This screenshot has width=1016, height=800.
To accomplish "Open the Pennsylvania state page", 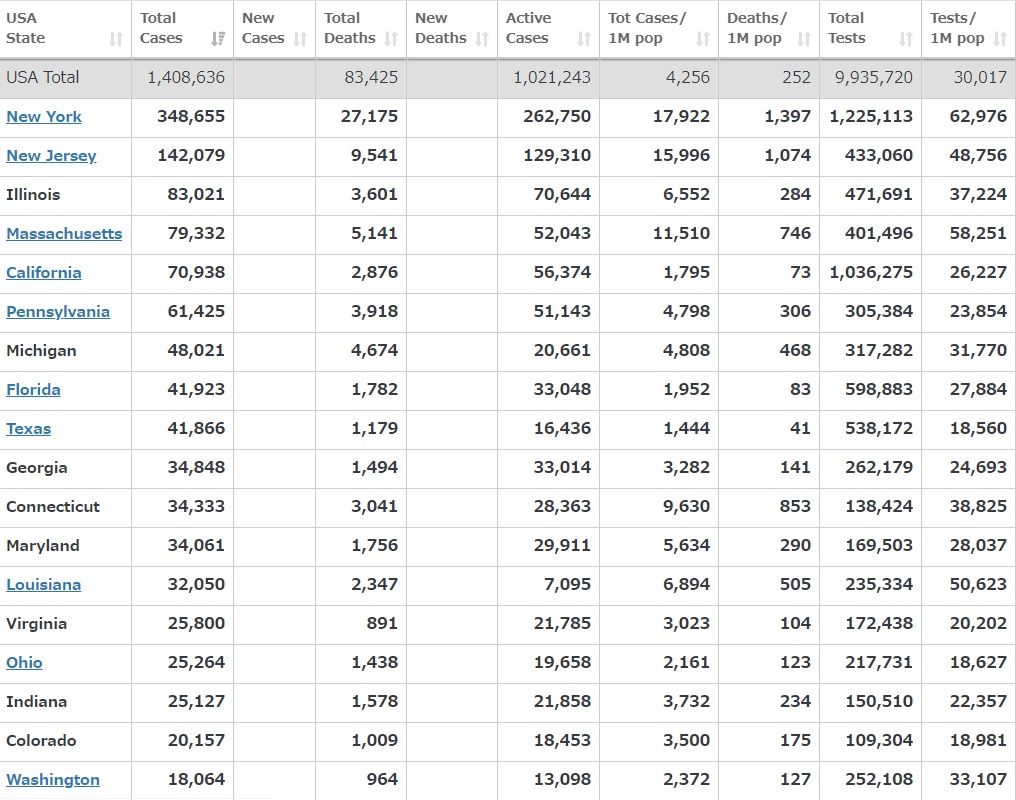I will click(58, 311).
